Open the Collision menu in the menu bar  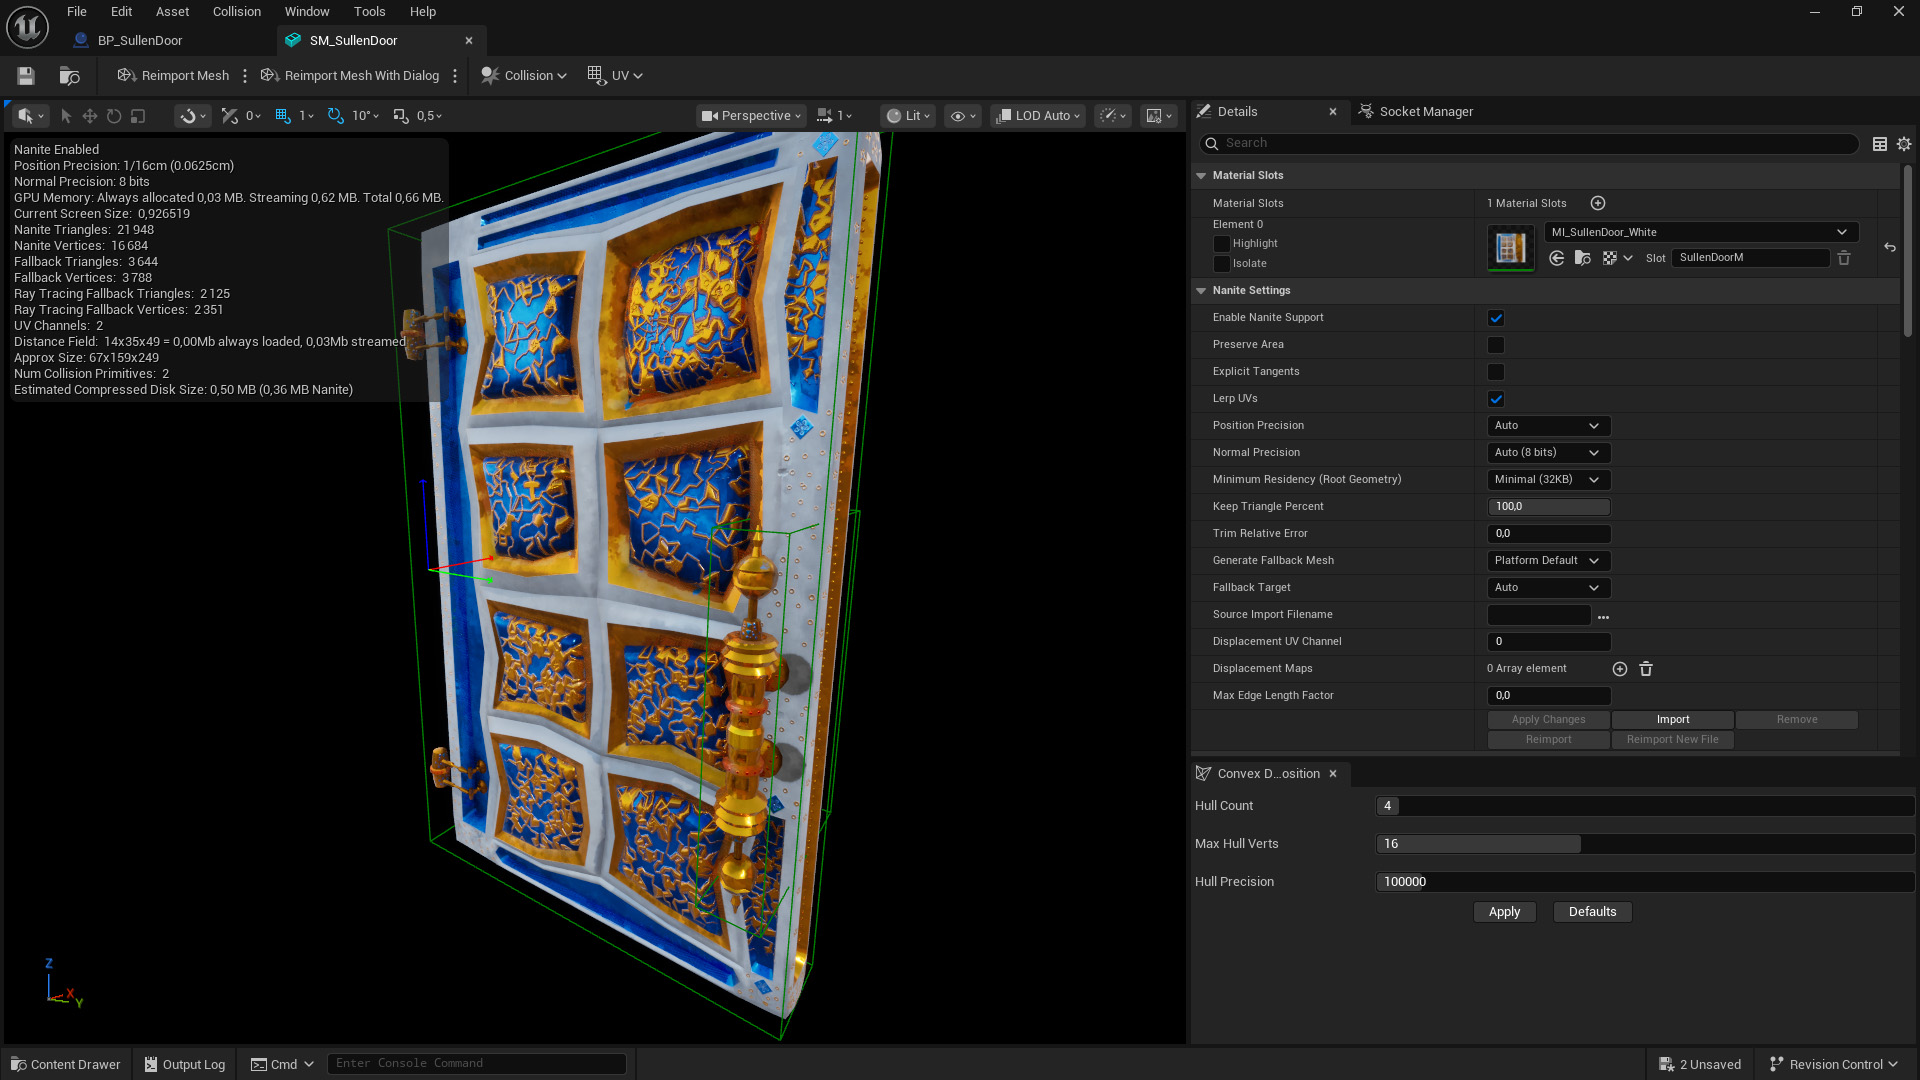coord(236,11)
